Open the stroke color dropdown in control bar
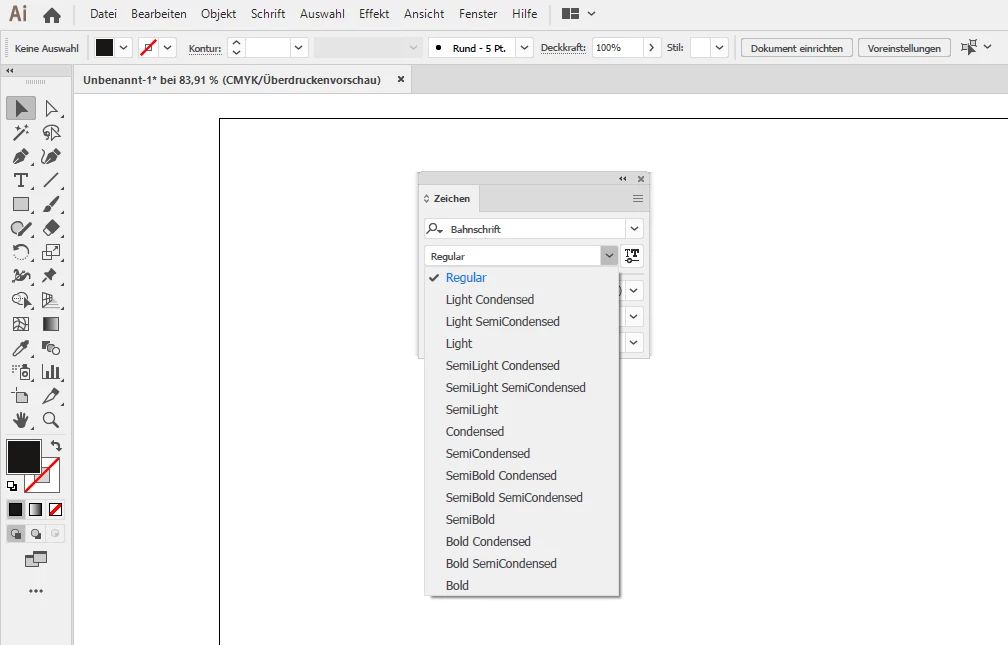 point(168,48)
